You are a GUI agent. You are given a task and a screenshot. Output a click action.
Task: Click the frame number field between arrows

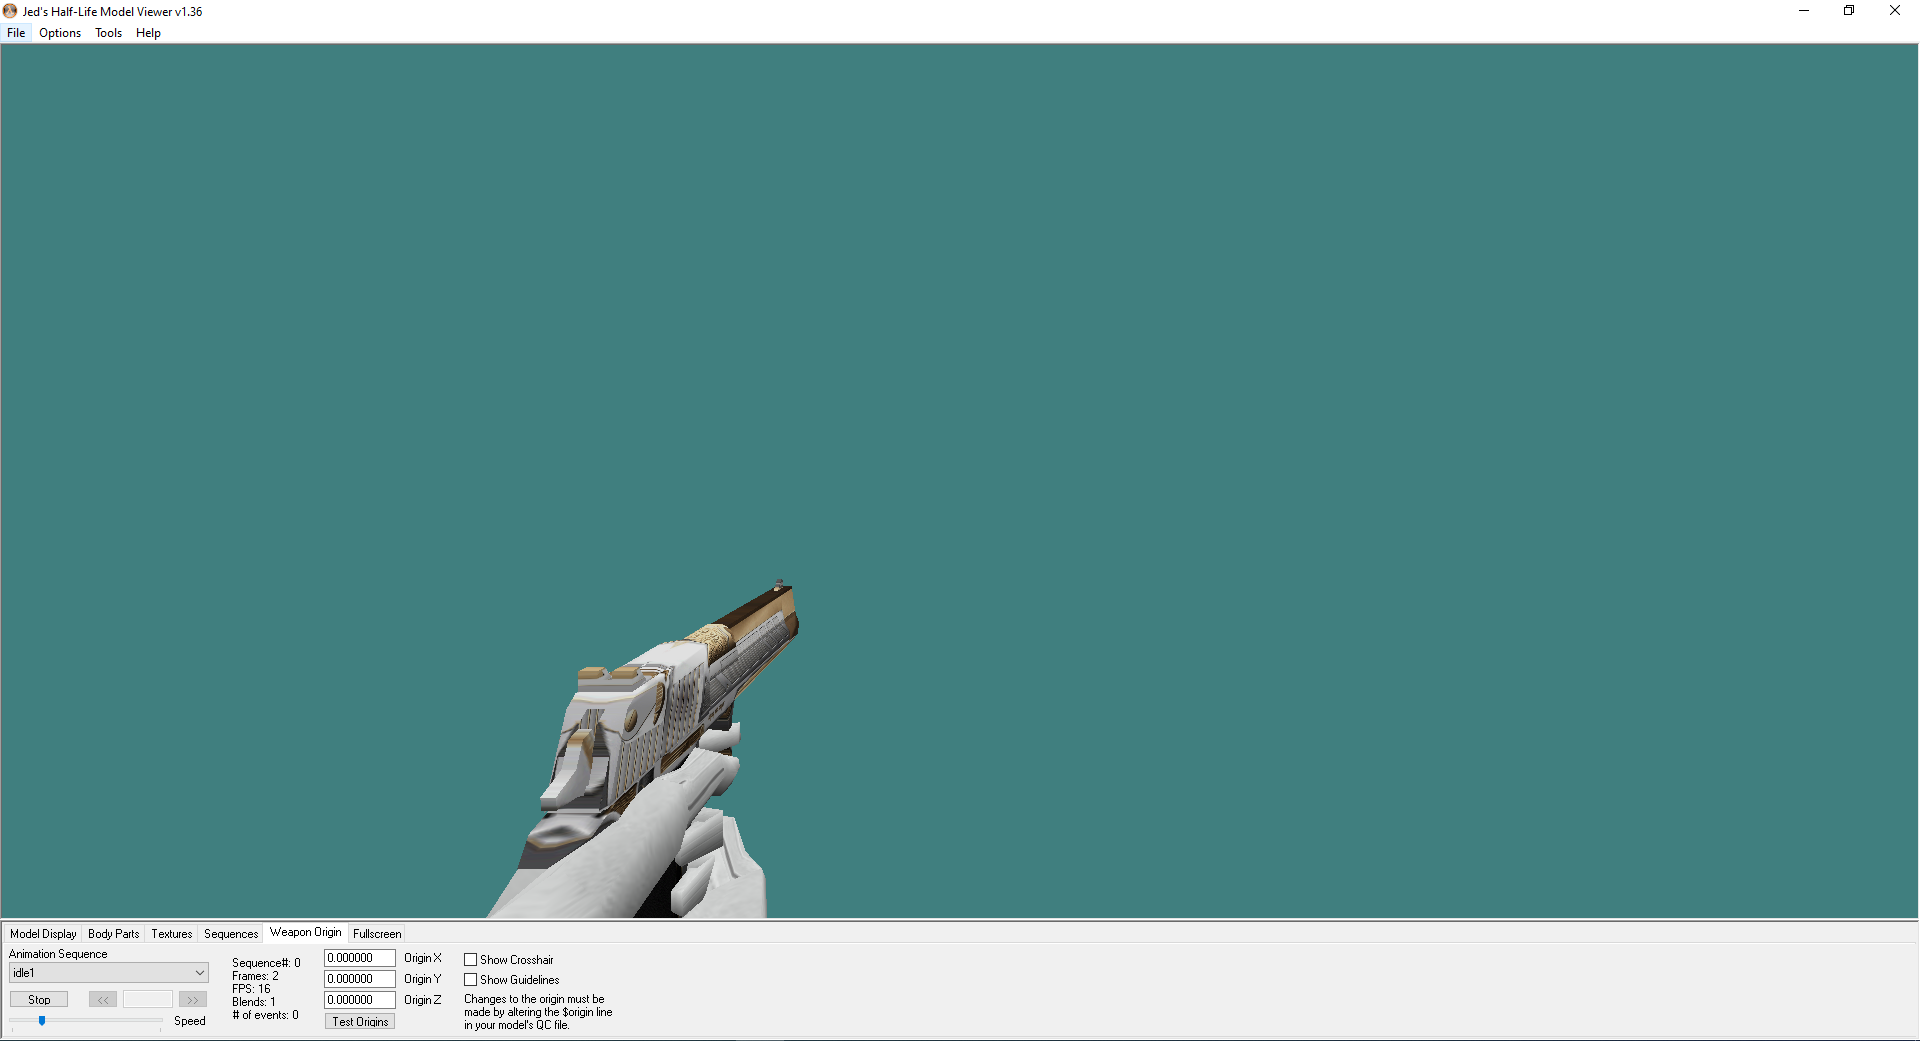[x=148, y=999]
